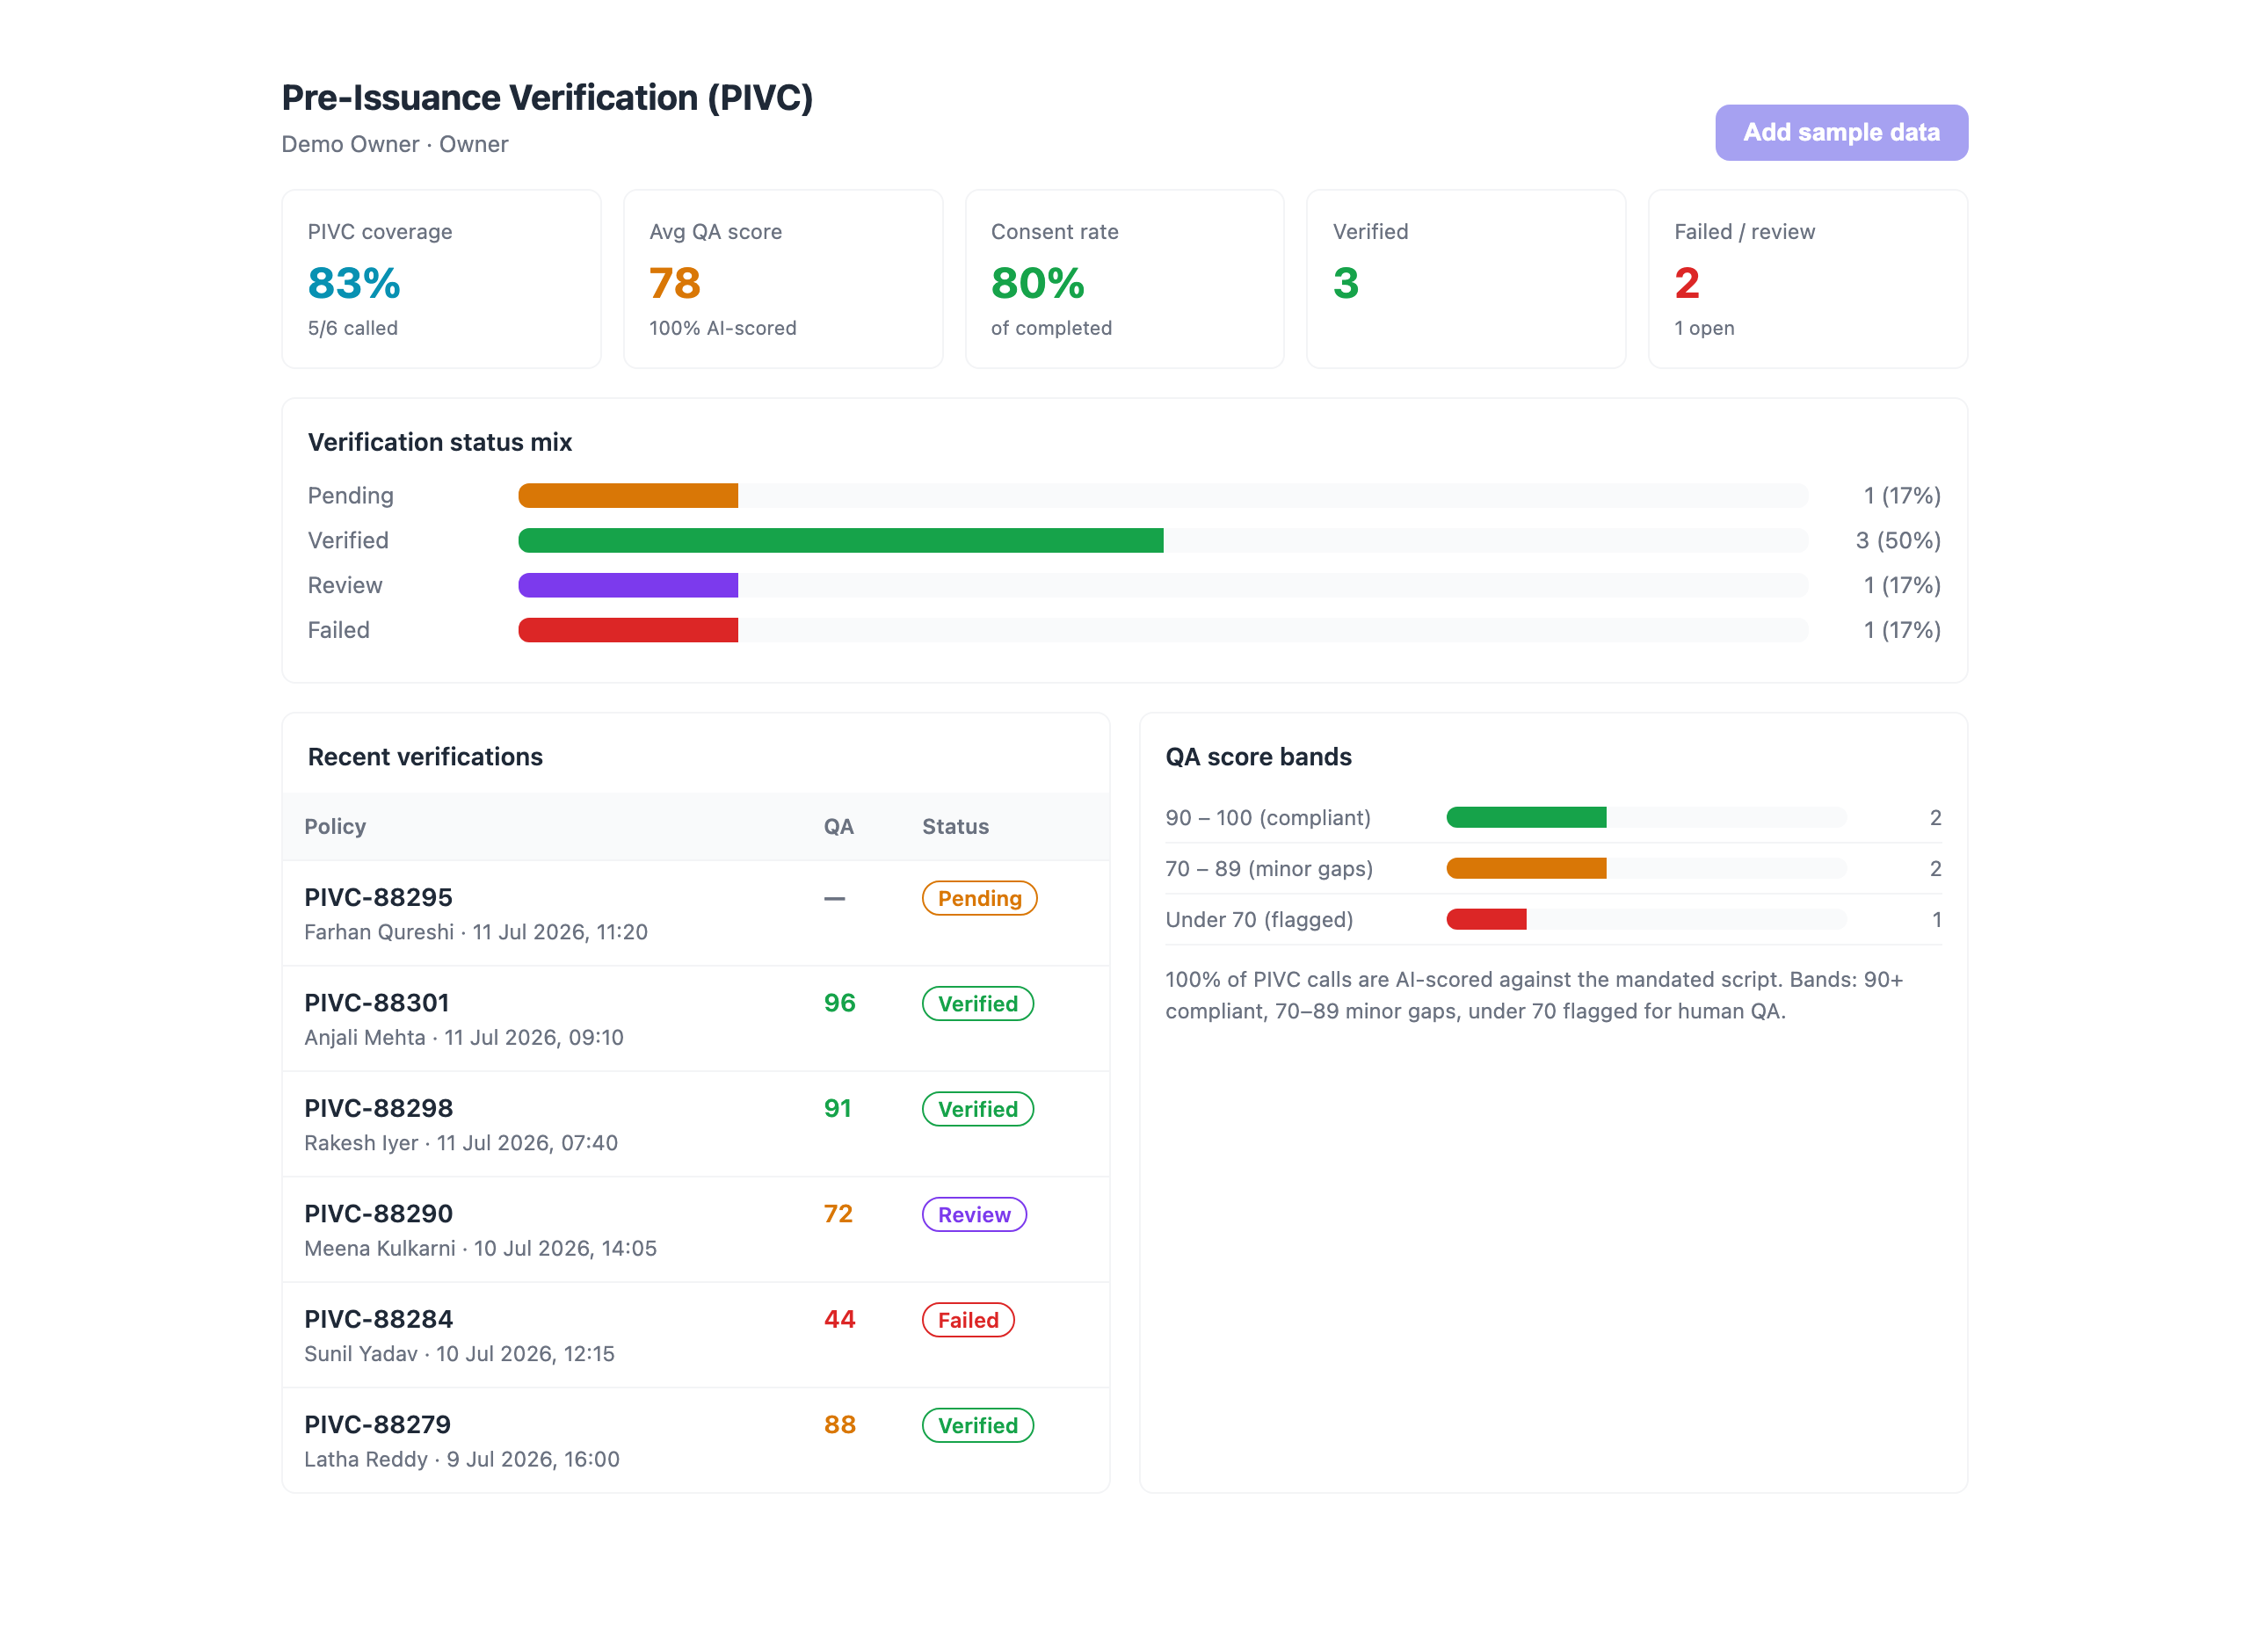Click the Verified badge for PIVC-88301
This screenshot has height=1652, width=2250.
coord(977,1003)
